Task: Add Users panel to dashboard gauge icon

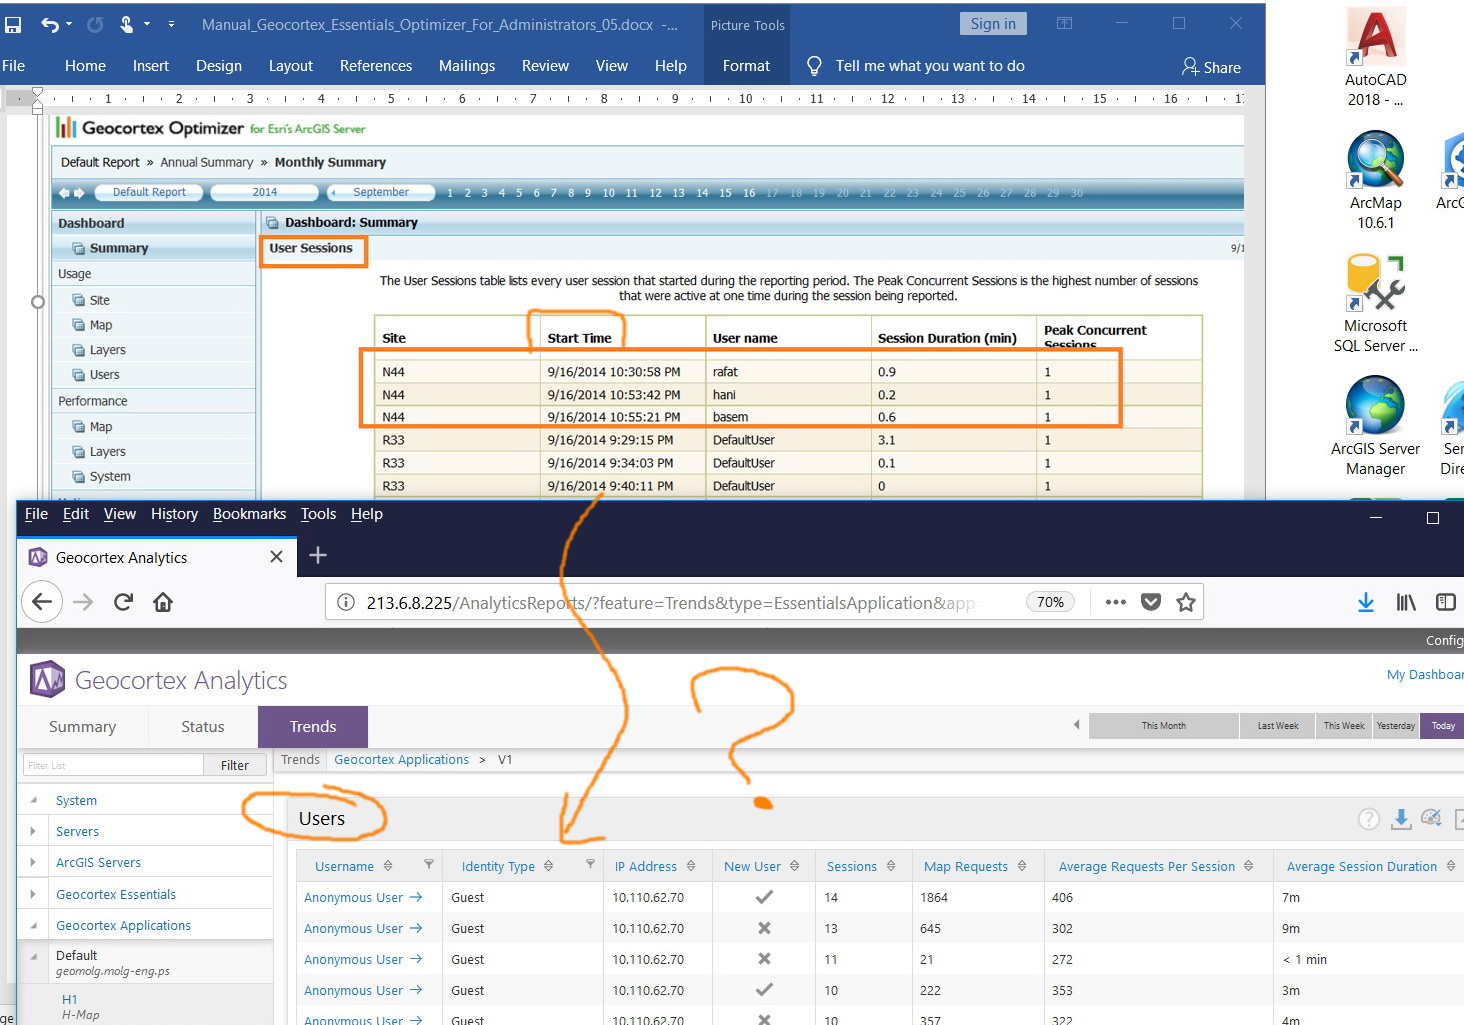Action: point(1432,818)
